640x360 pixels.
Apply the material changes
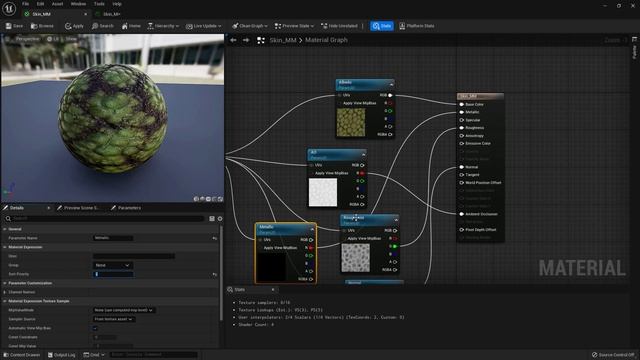pyautogui.click(x=74, y=26)
